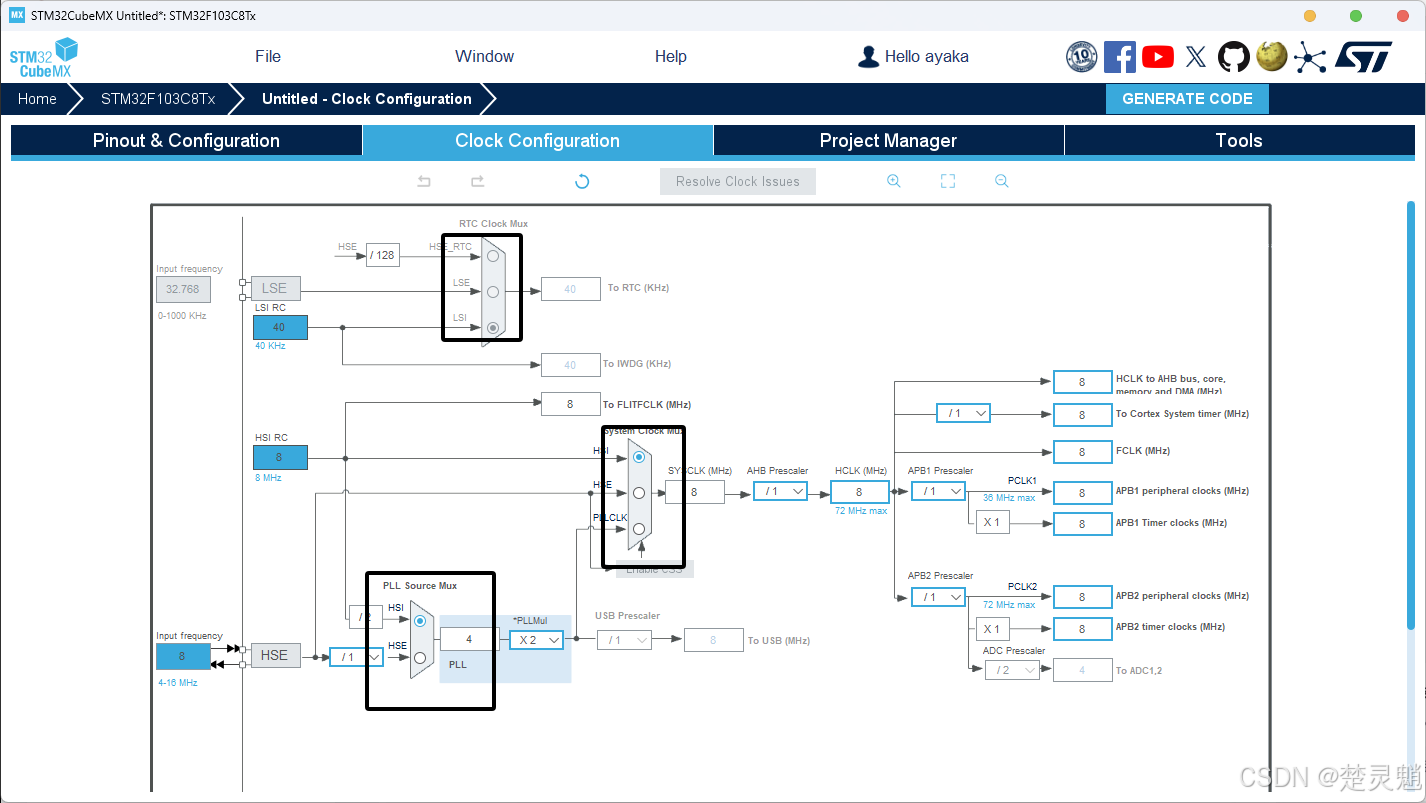The width and height of the screenshot is (1426, 803).
Task: Click the MX app icon in title bar
Action: point(17,15)
